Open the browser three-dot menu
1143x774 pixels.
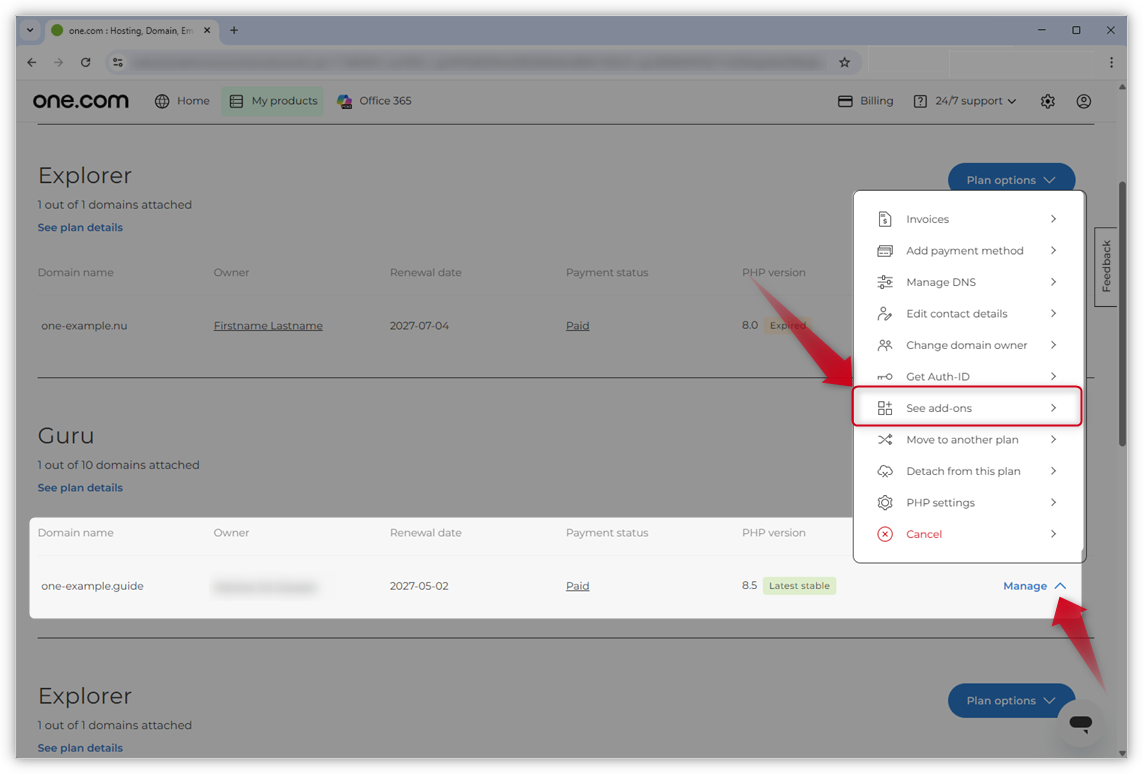click(1111, 63)
